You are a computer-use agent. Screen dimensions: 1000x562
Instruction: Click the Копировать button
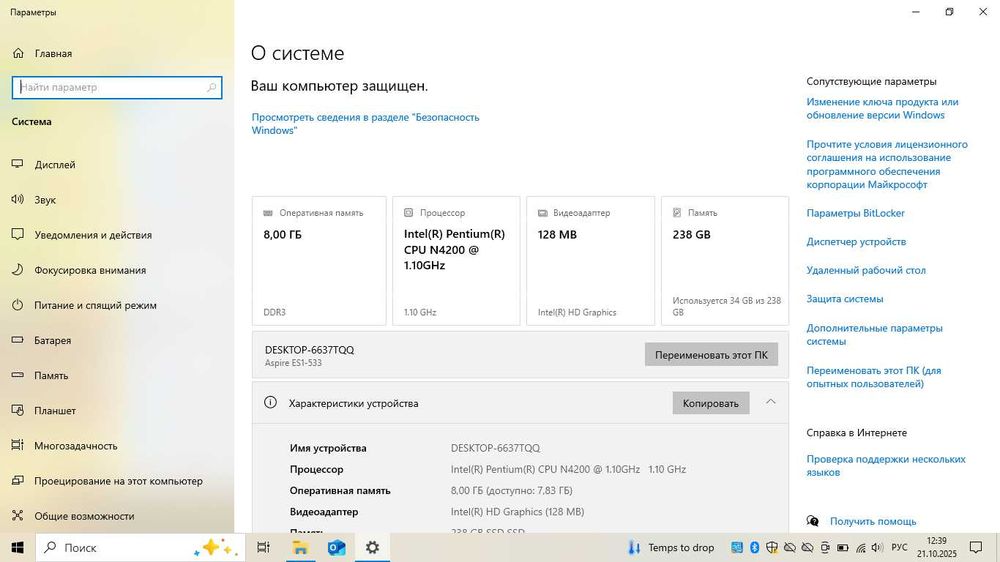click(x=710, y=403)
